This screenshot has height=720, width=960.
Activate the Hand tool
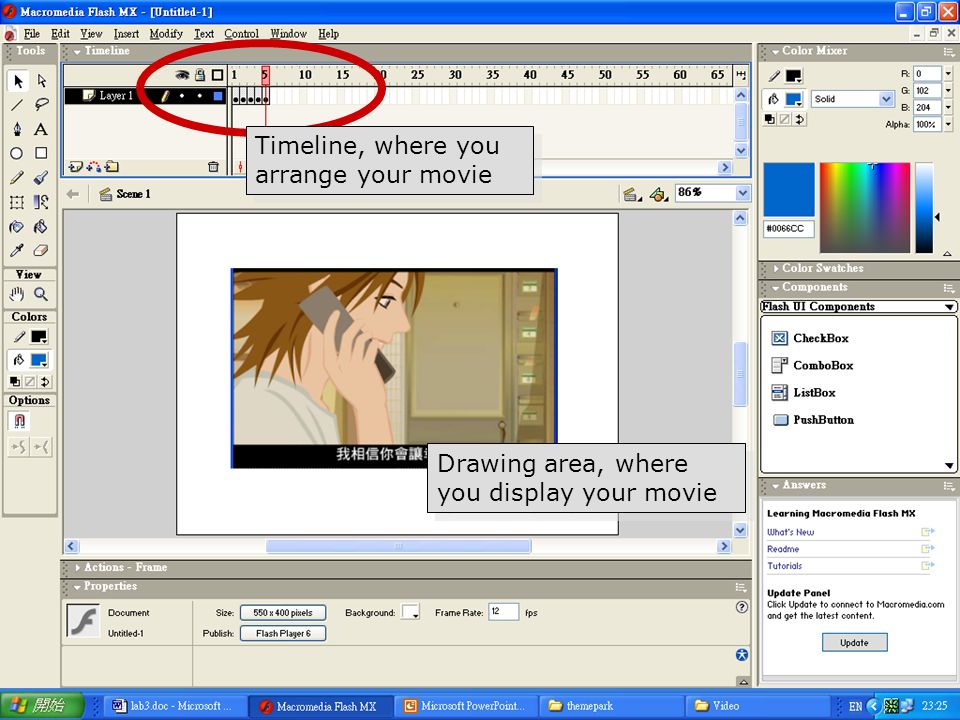click(x=17, y=294)
